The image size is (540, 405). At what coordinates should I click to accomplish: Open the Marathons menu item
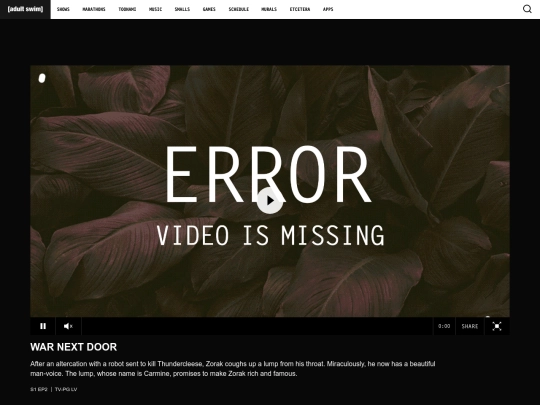click(94, 9)
